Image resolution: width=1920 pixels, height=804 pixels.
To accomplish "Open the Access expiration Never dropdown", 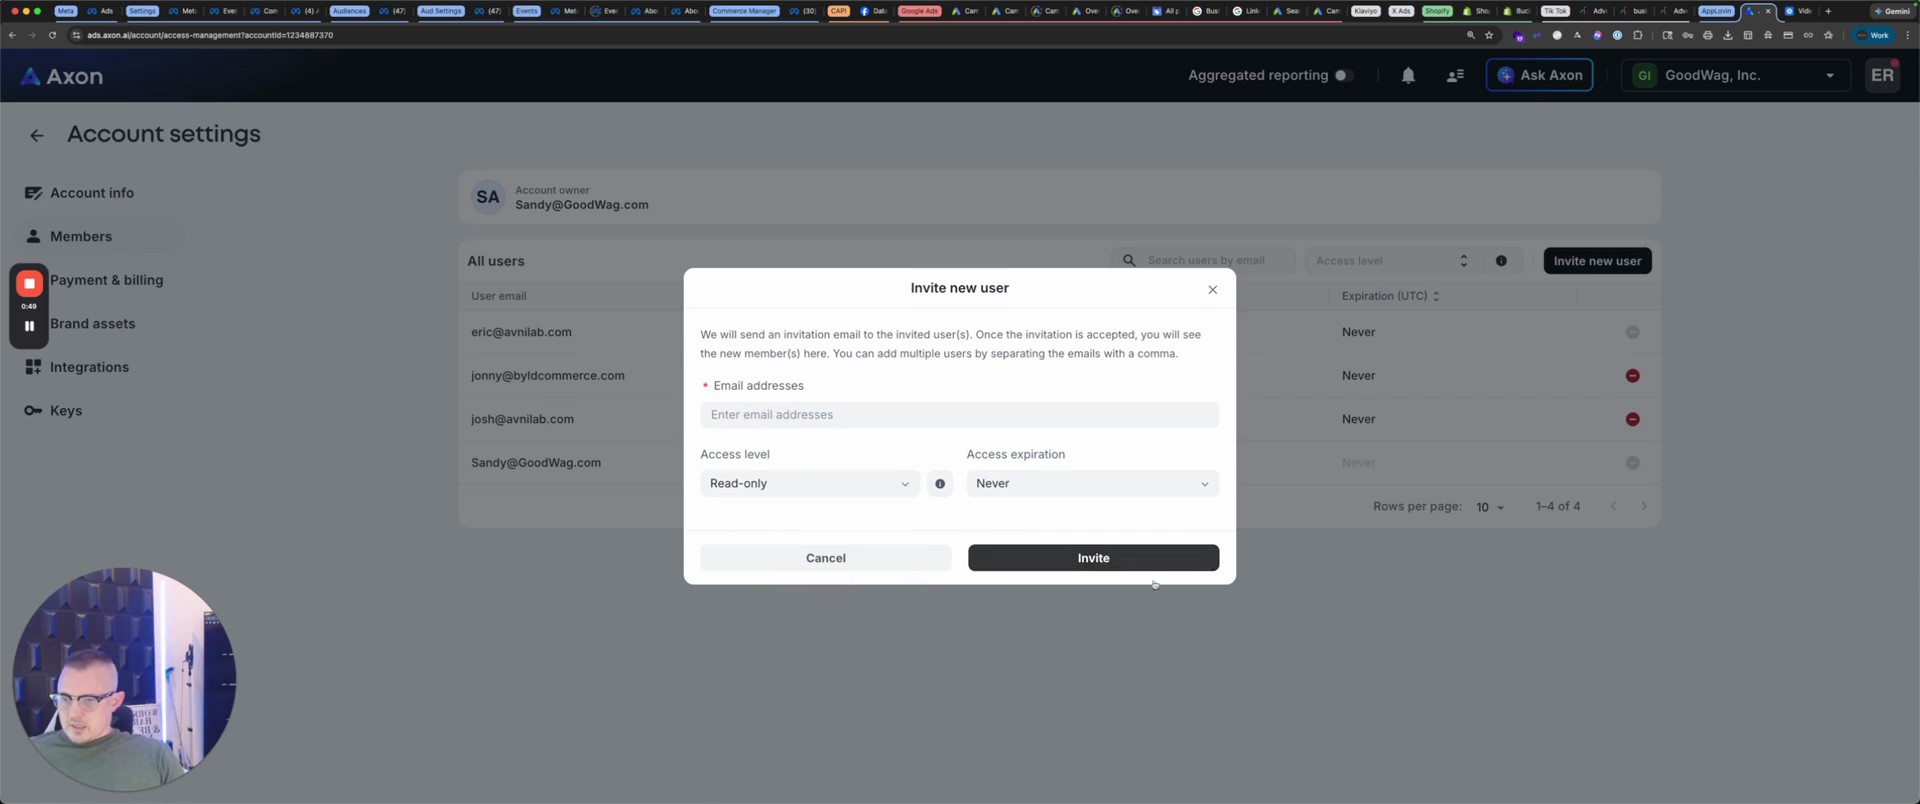I will (x=1092, y=484).
